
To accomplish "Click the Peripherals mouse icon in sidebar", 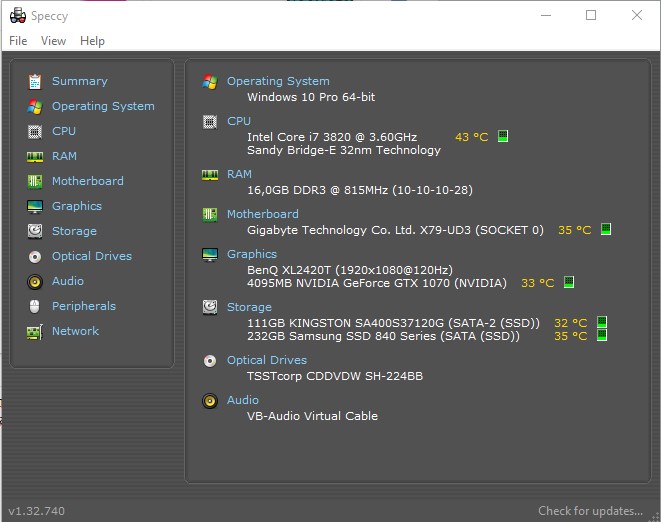I will (x=35, y=307).
